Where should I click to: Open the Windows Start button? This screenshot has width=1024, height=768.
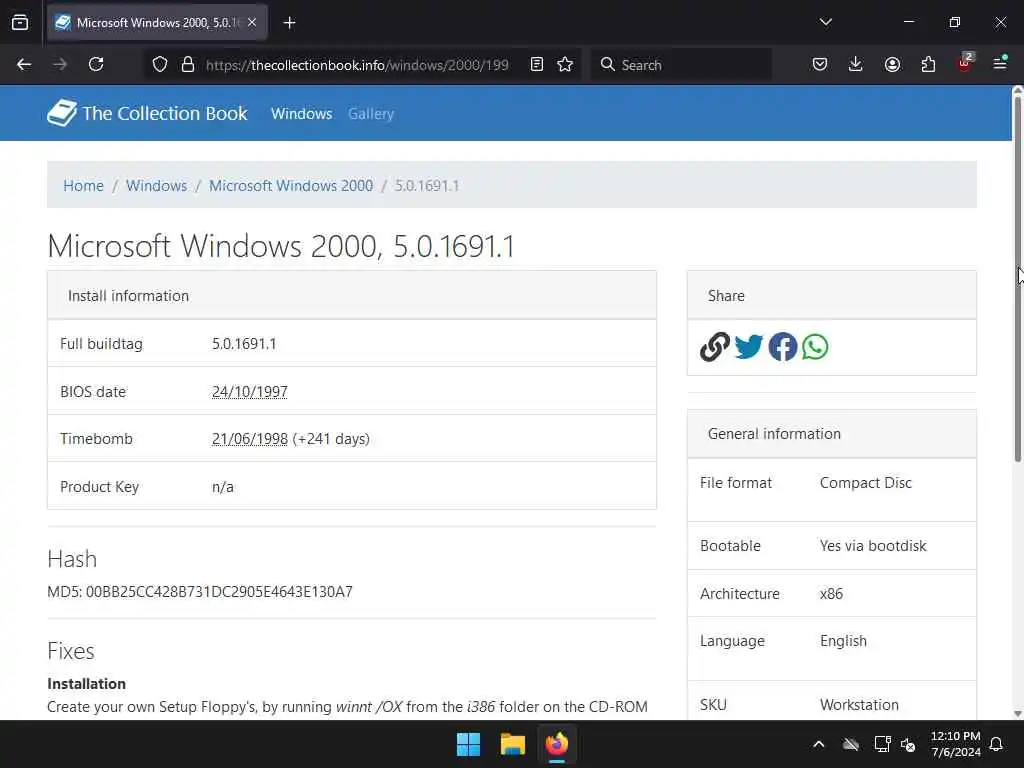click(x=468, y=744)
